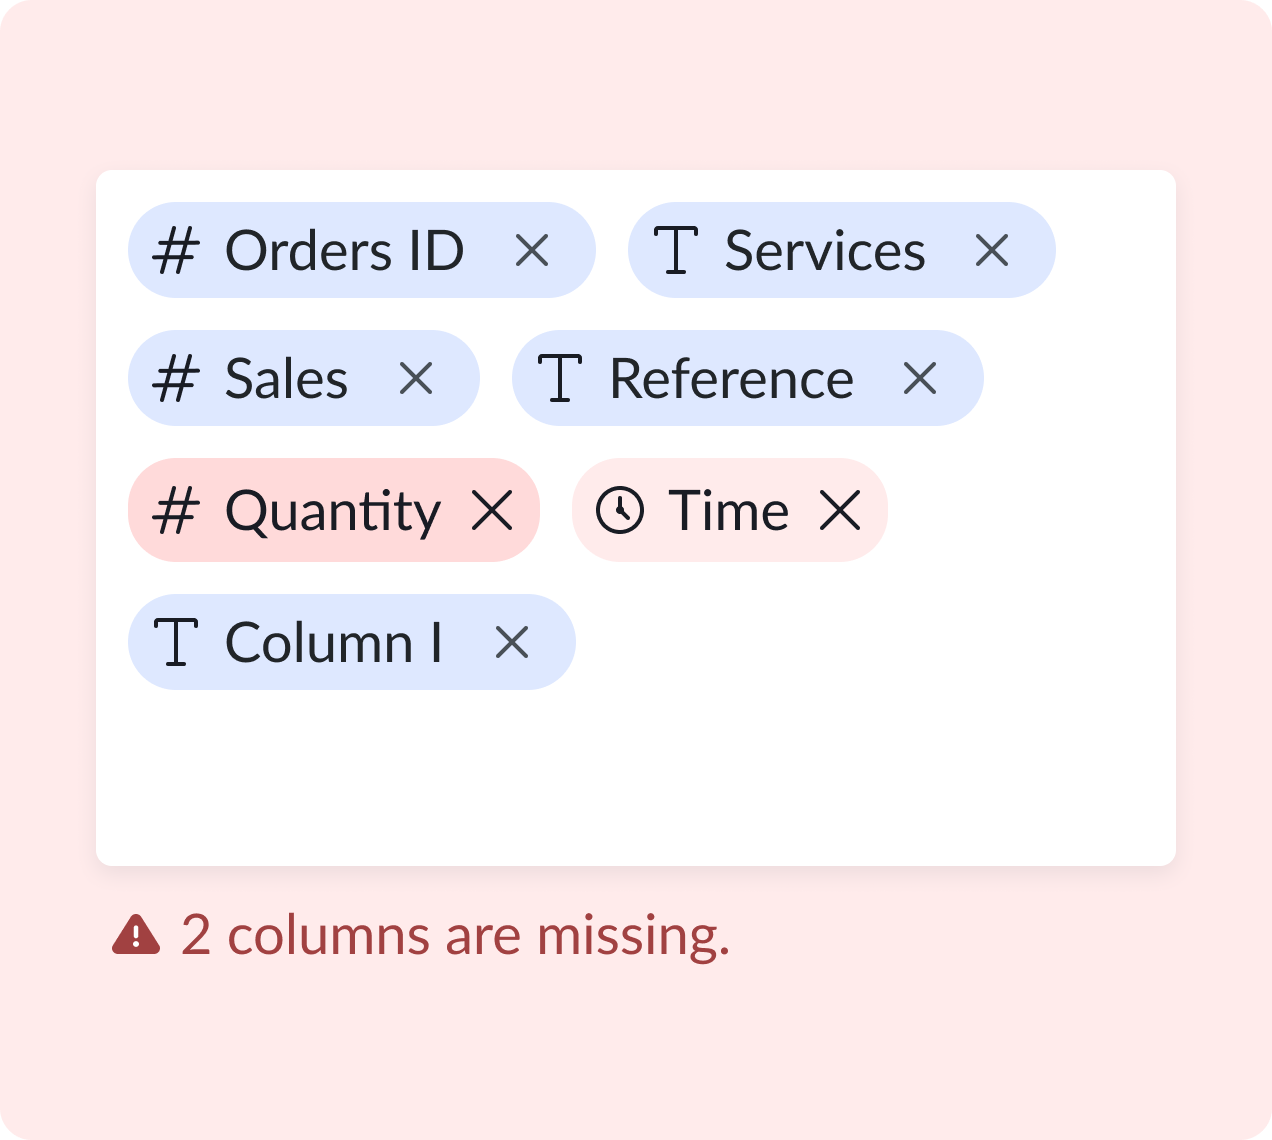Click the hash icon on Quantity
1272x1140 pixels.
pyautogui.click(x=176, y=510)
